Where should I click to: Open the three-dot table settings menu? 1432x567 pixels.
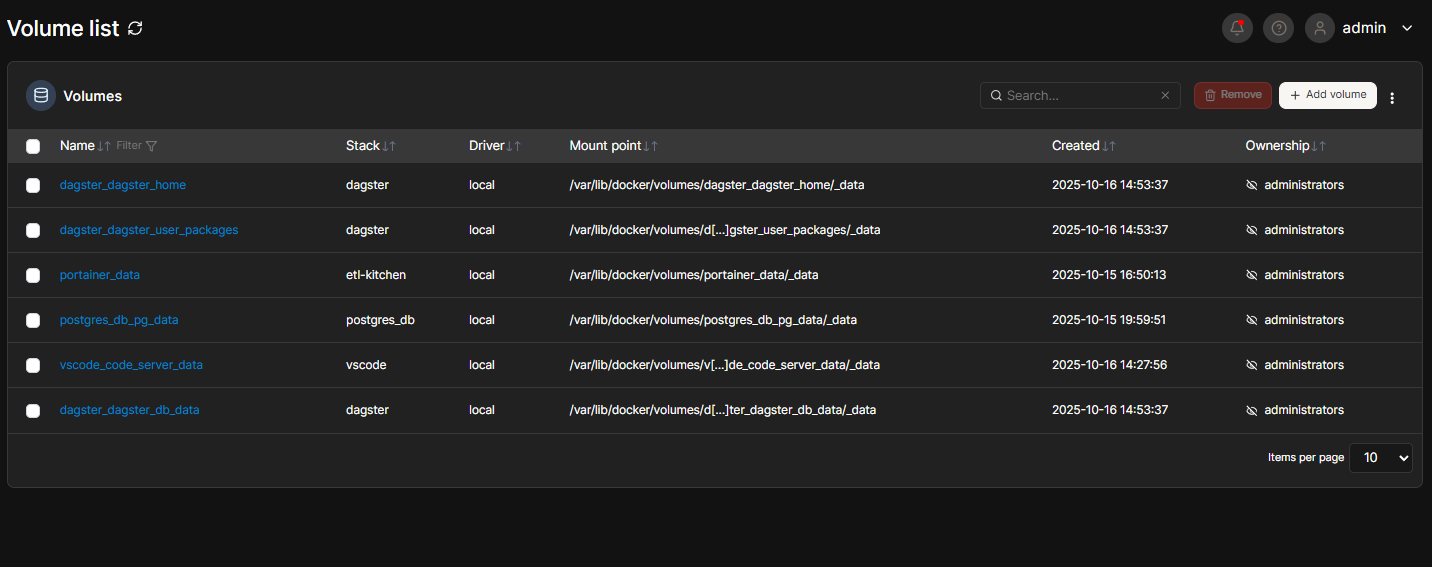click(x=1392, y=97)
